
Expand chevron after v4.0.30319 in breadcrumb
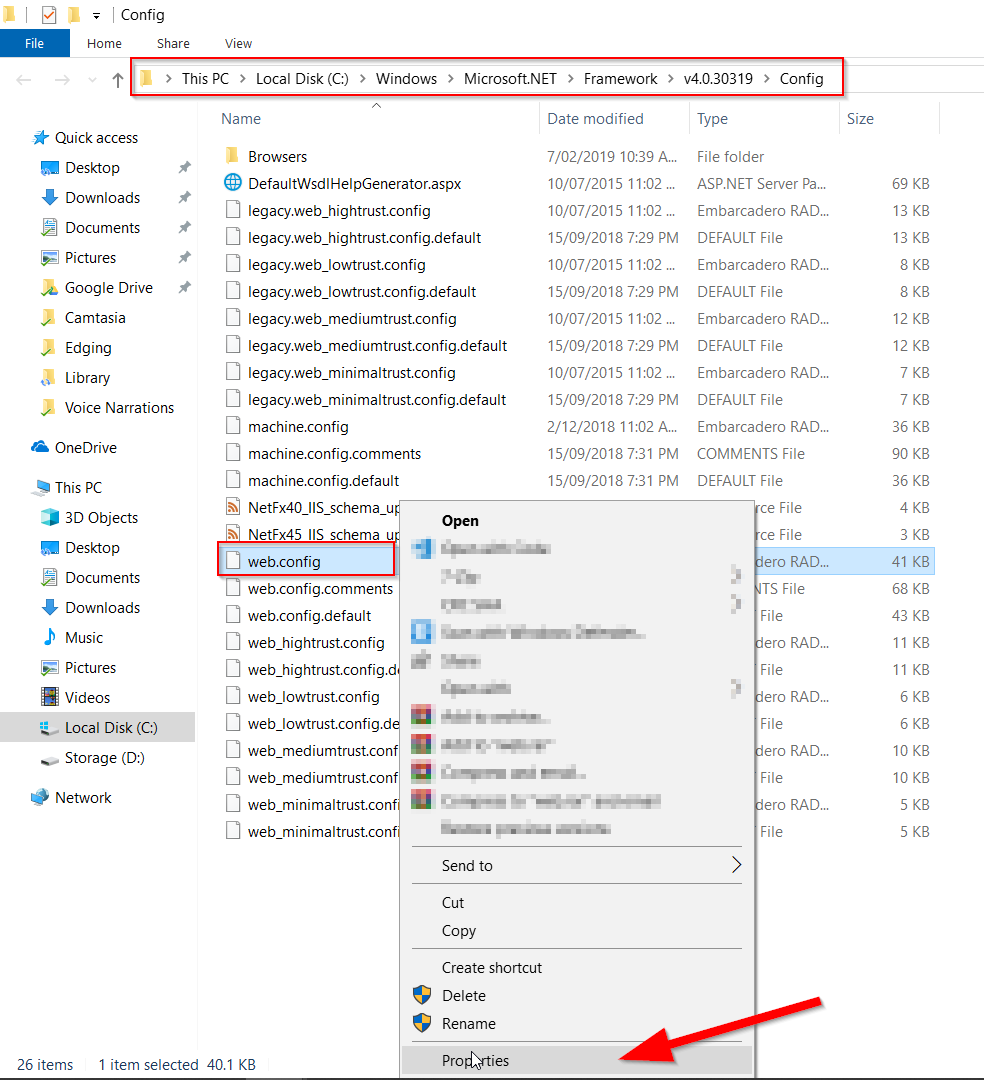[766, 79]
